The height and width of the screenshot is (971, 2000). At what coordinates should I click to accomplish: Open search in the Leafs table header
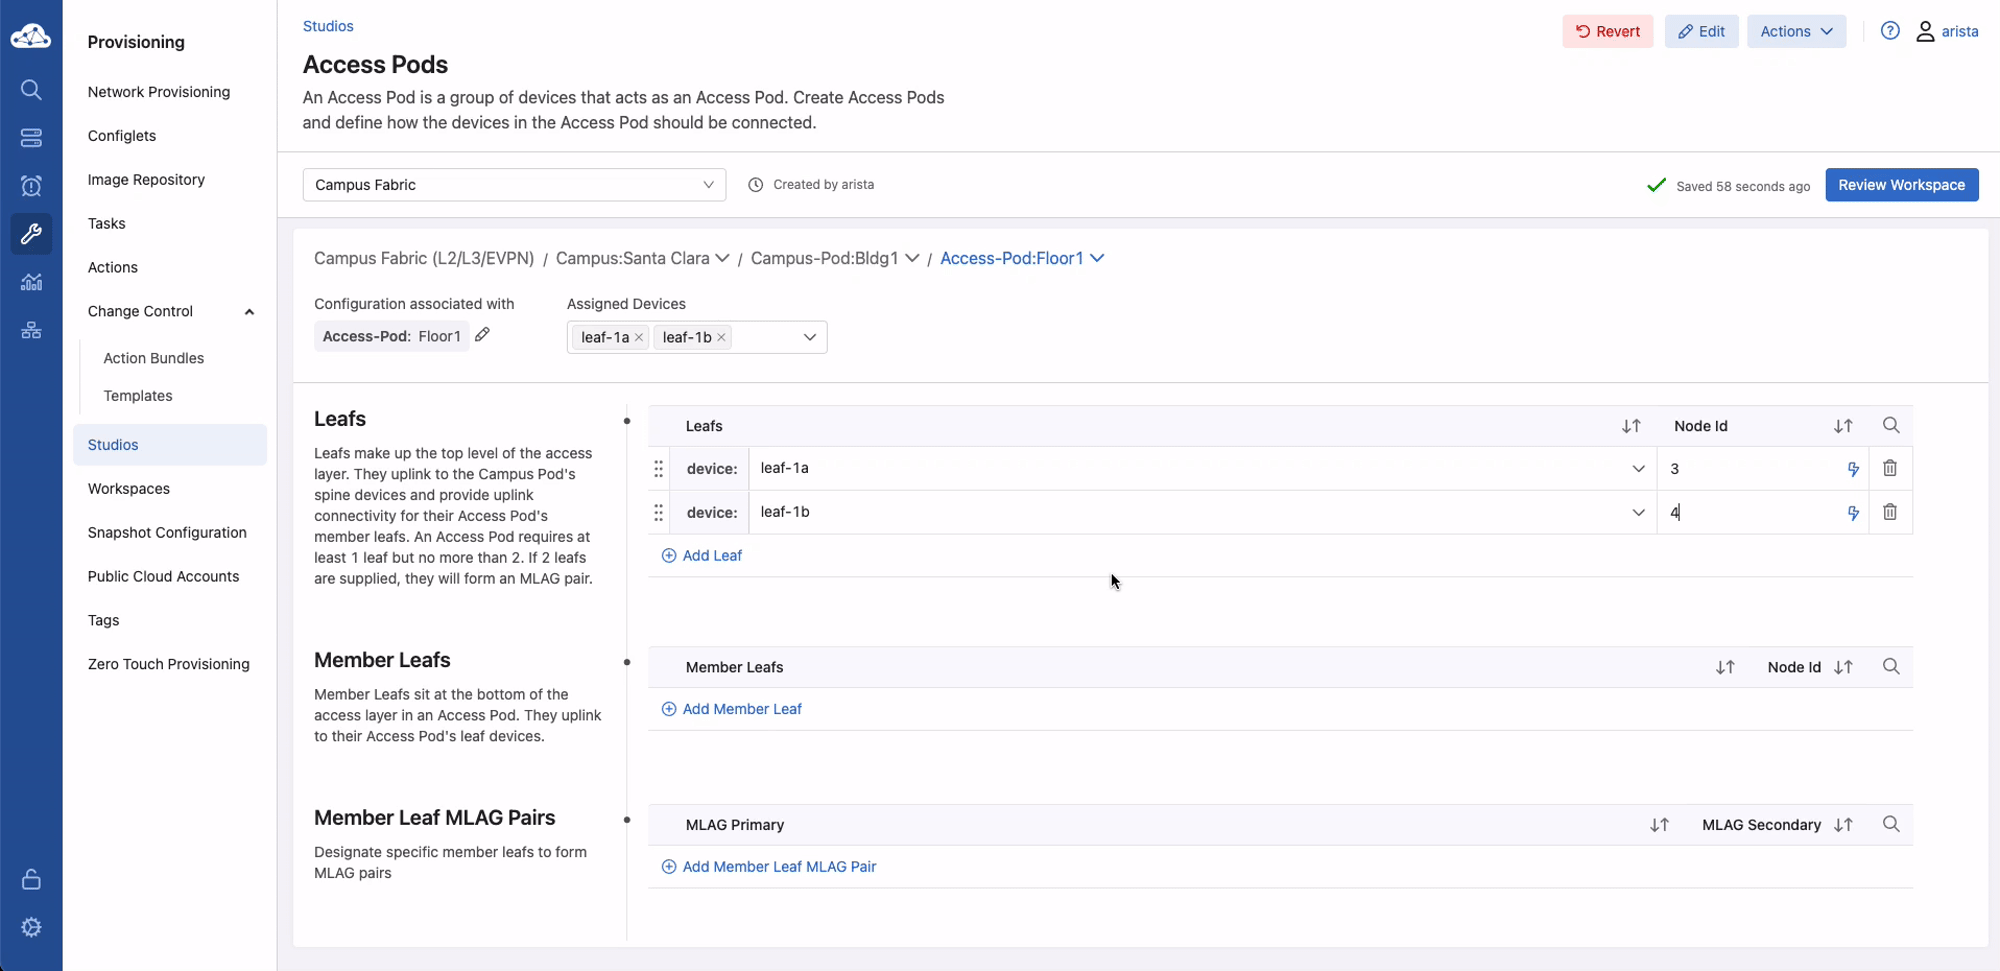point(1890,426)
